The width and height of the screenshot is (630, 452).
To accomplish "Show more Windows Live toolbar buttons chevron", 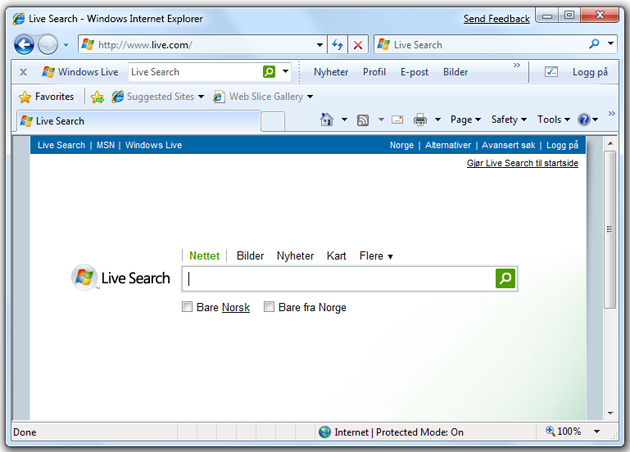I will pyautogui.click(x=517, y=65).
